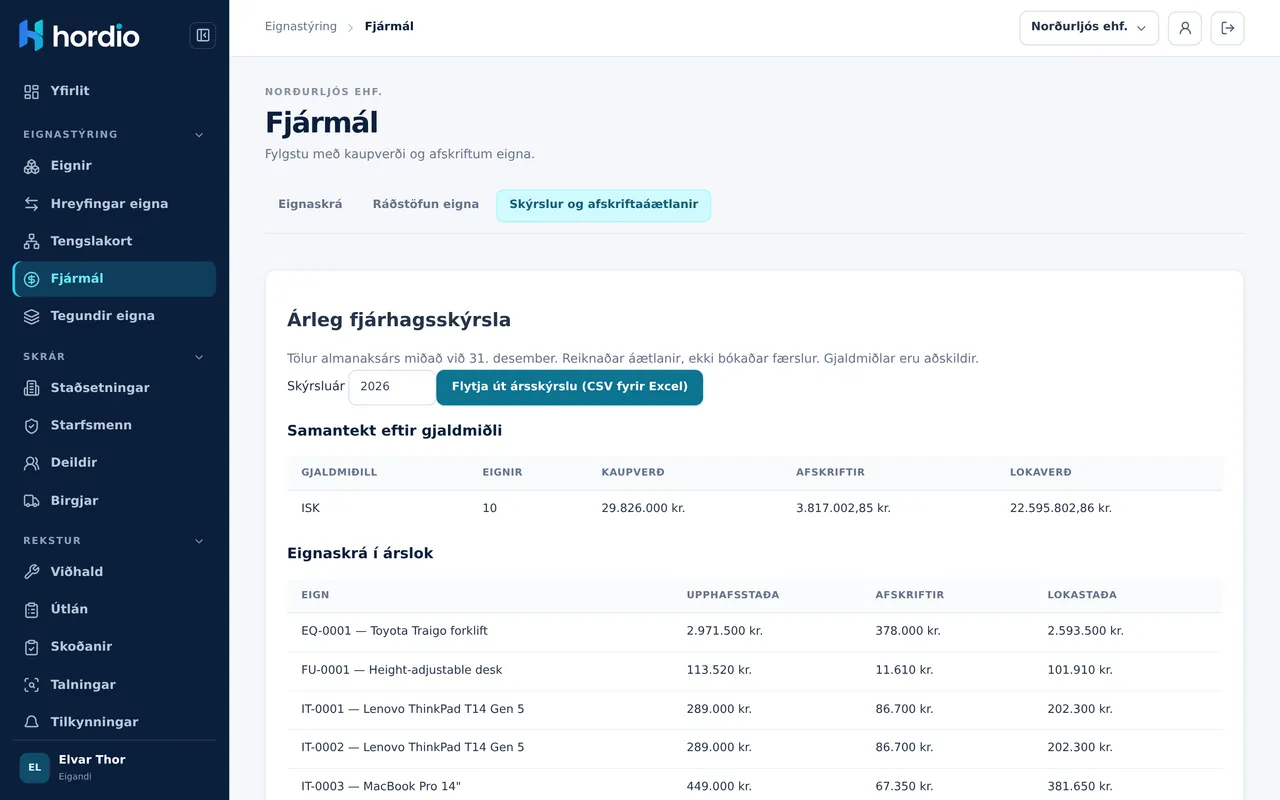Open Deildir users icon
The width and height of the screenshot is (1280, 800).
coord(32,463)
